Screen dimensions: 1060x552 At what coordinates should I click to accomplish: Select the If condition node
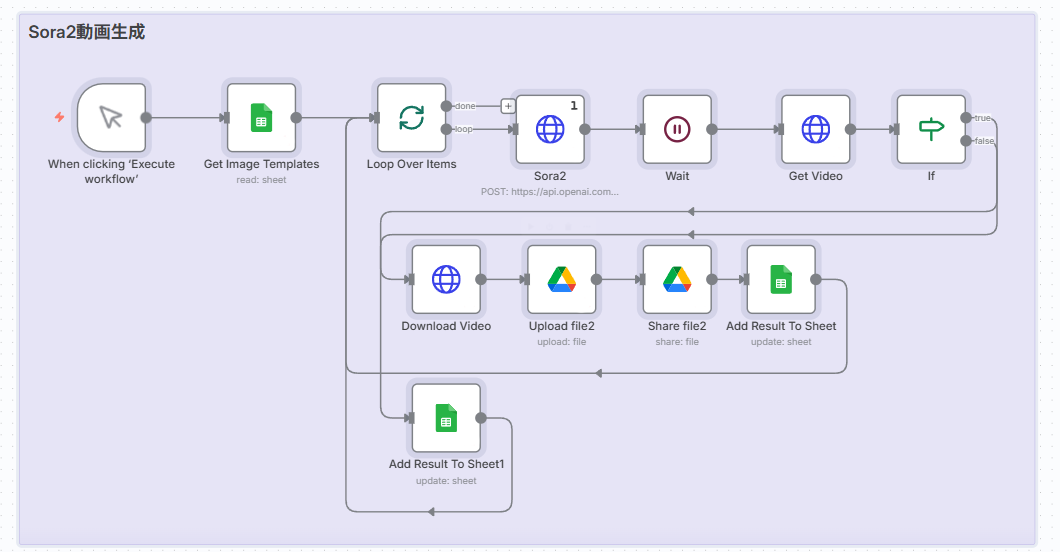[931, 129]
